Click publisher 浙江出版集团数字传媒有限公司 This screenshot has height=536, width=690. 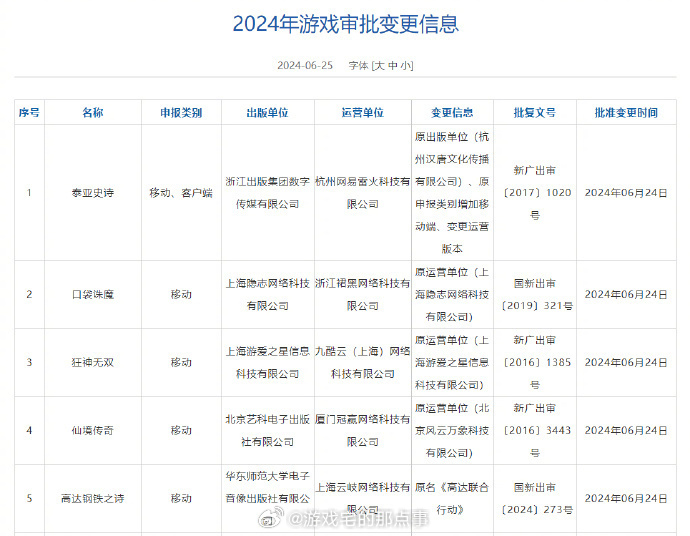click(x=268, y=193)
